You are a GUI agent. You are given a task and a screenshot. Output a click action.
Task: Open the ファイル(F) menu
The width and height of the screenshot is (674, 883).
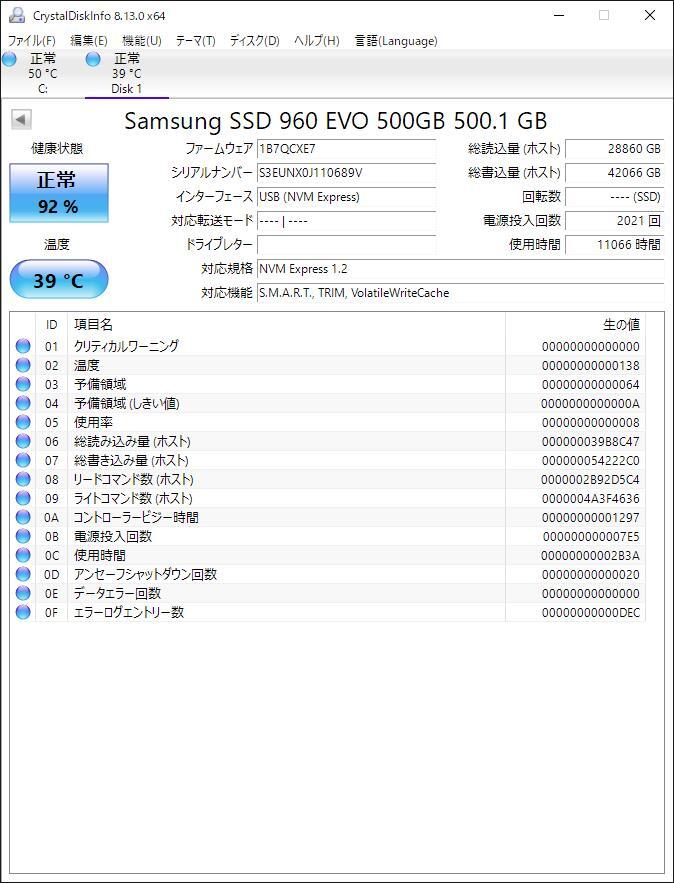coord(32,41)
